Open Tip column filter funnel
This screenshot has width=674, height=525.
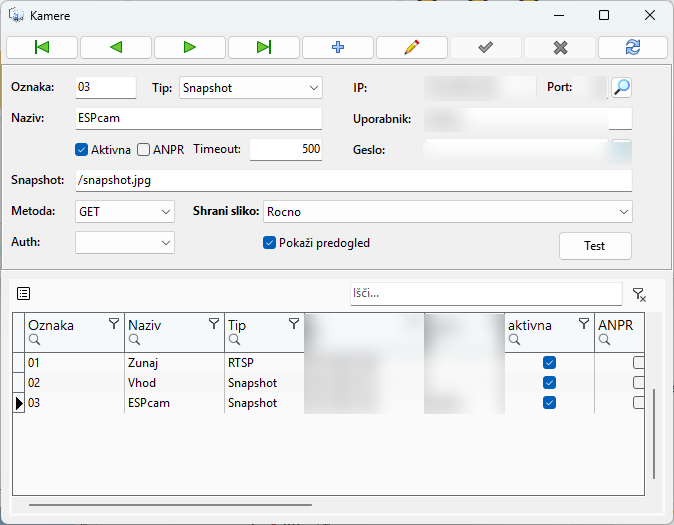point(294,324)
